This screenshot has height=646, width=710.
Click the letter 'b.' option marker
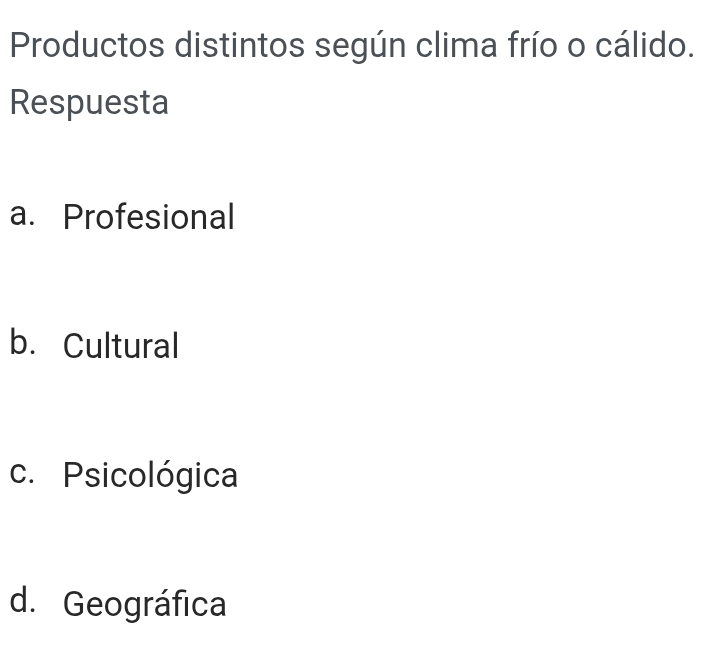pos(26,345)
